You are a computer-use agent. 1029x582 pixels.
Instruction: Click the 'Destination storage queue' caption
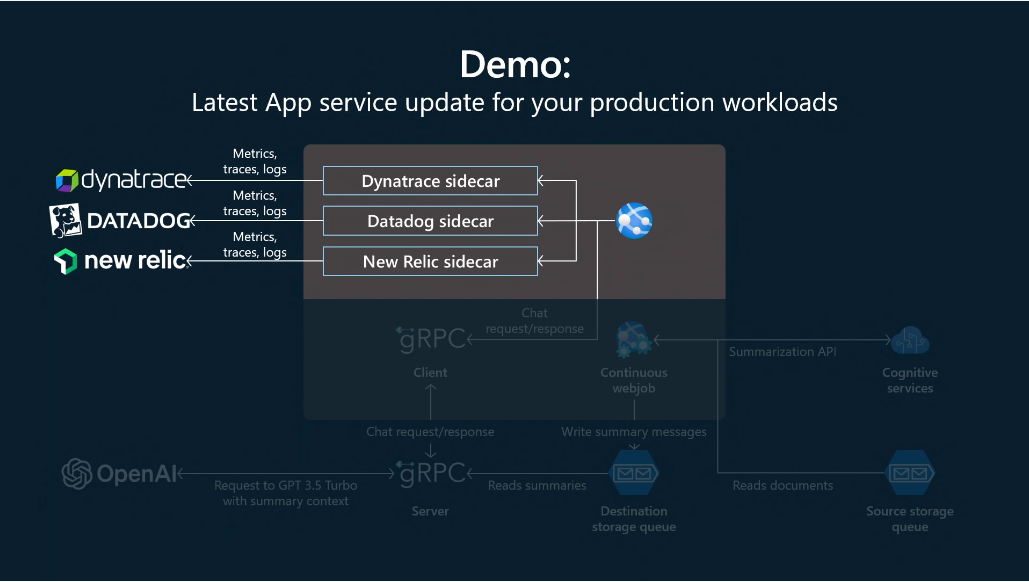click(x=634, y=519)
